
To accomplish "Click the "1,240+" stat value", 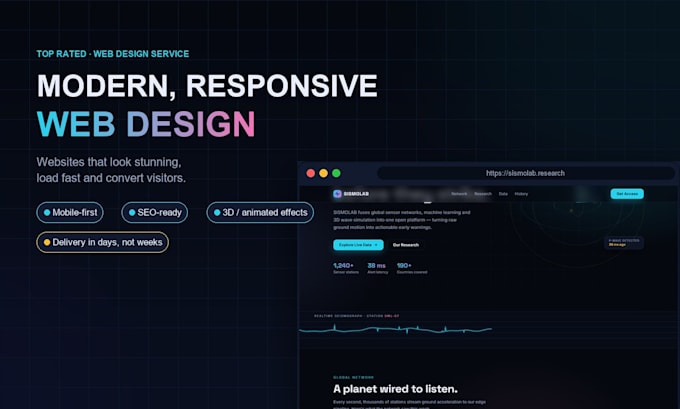I will click(x=343, y=265).
